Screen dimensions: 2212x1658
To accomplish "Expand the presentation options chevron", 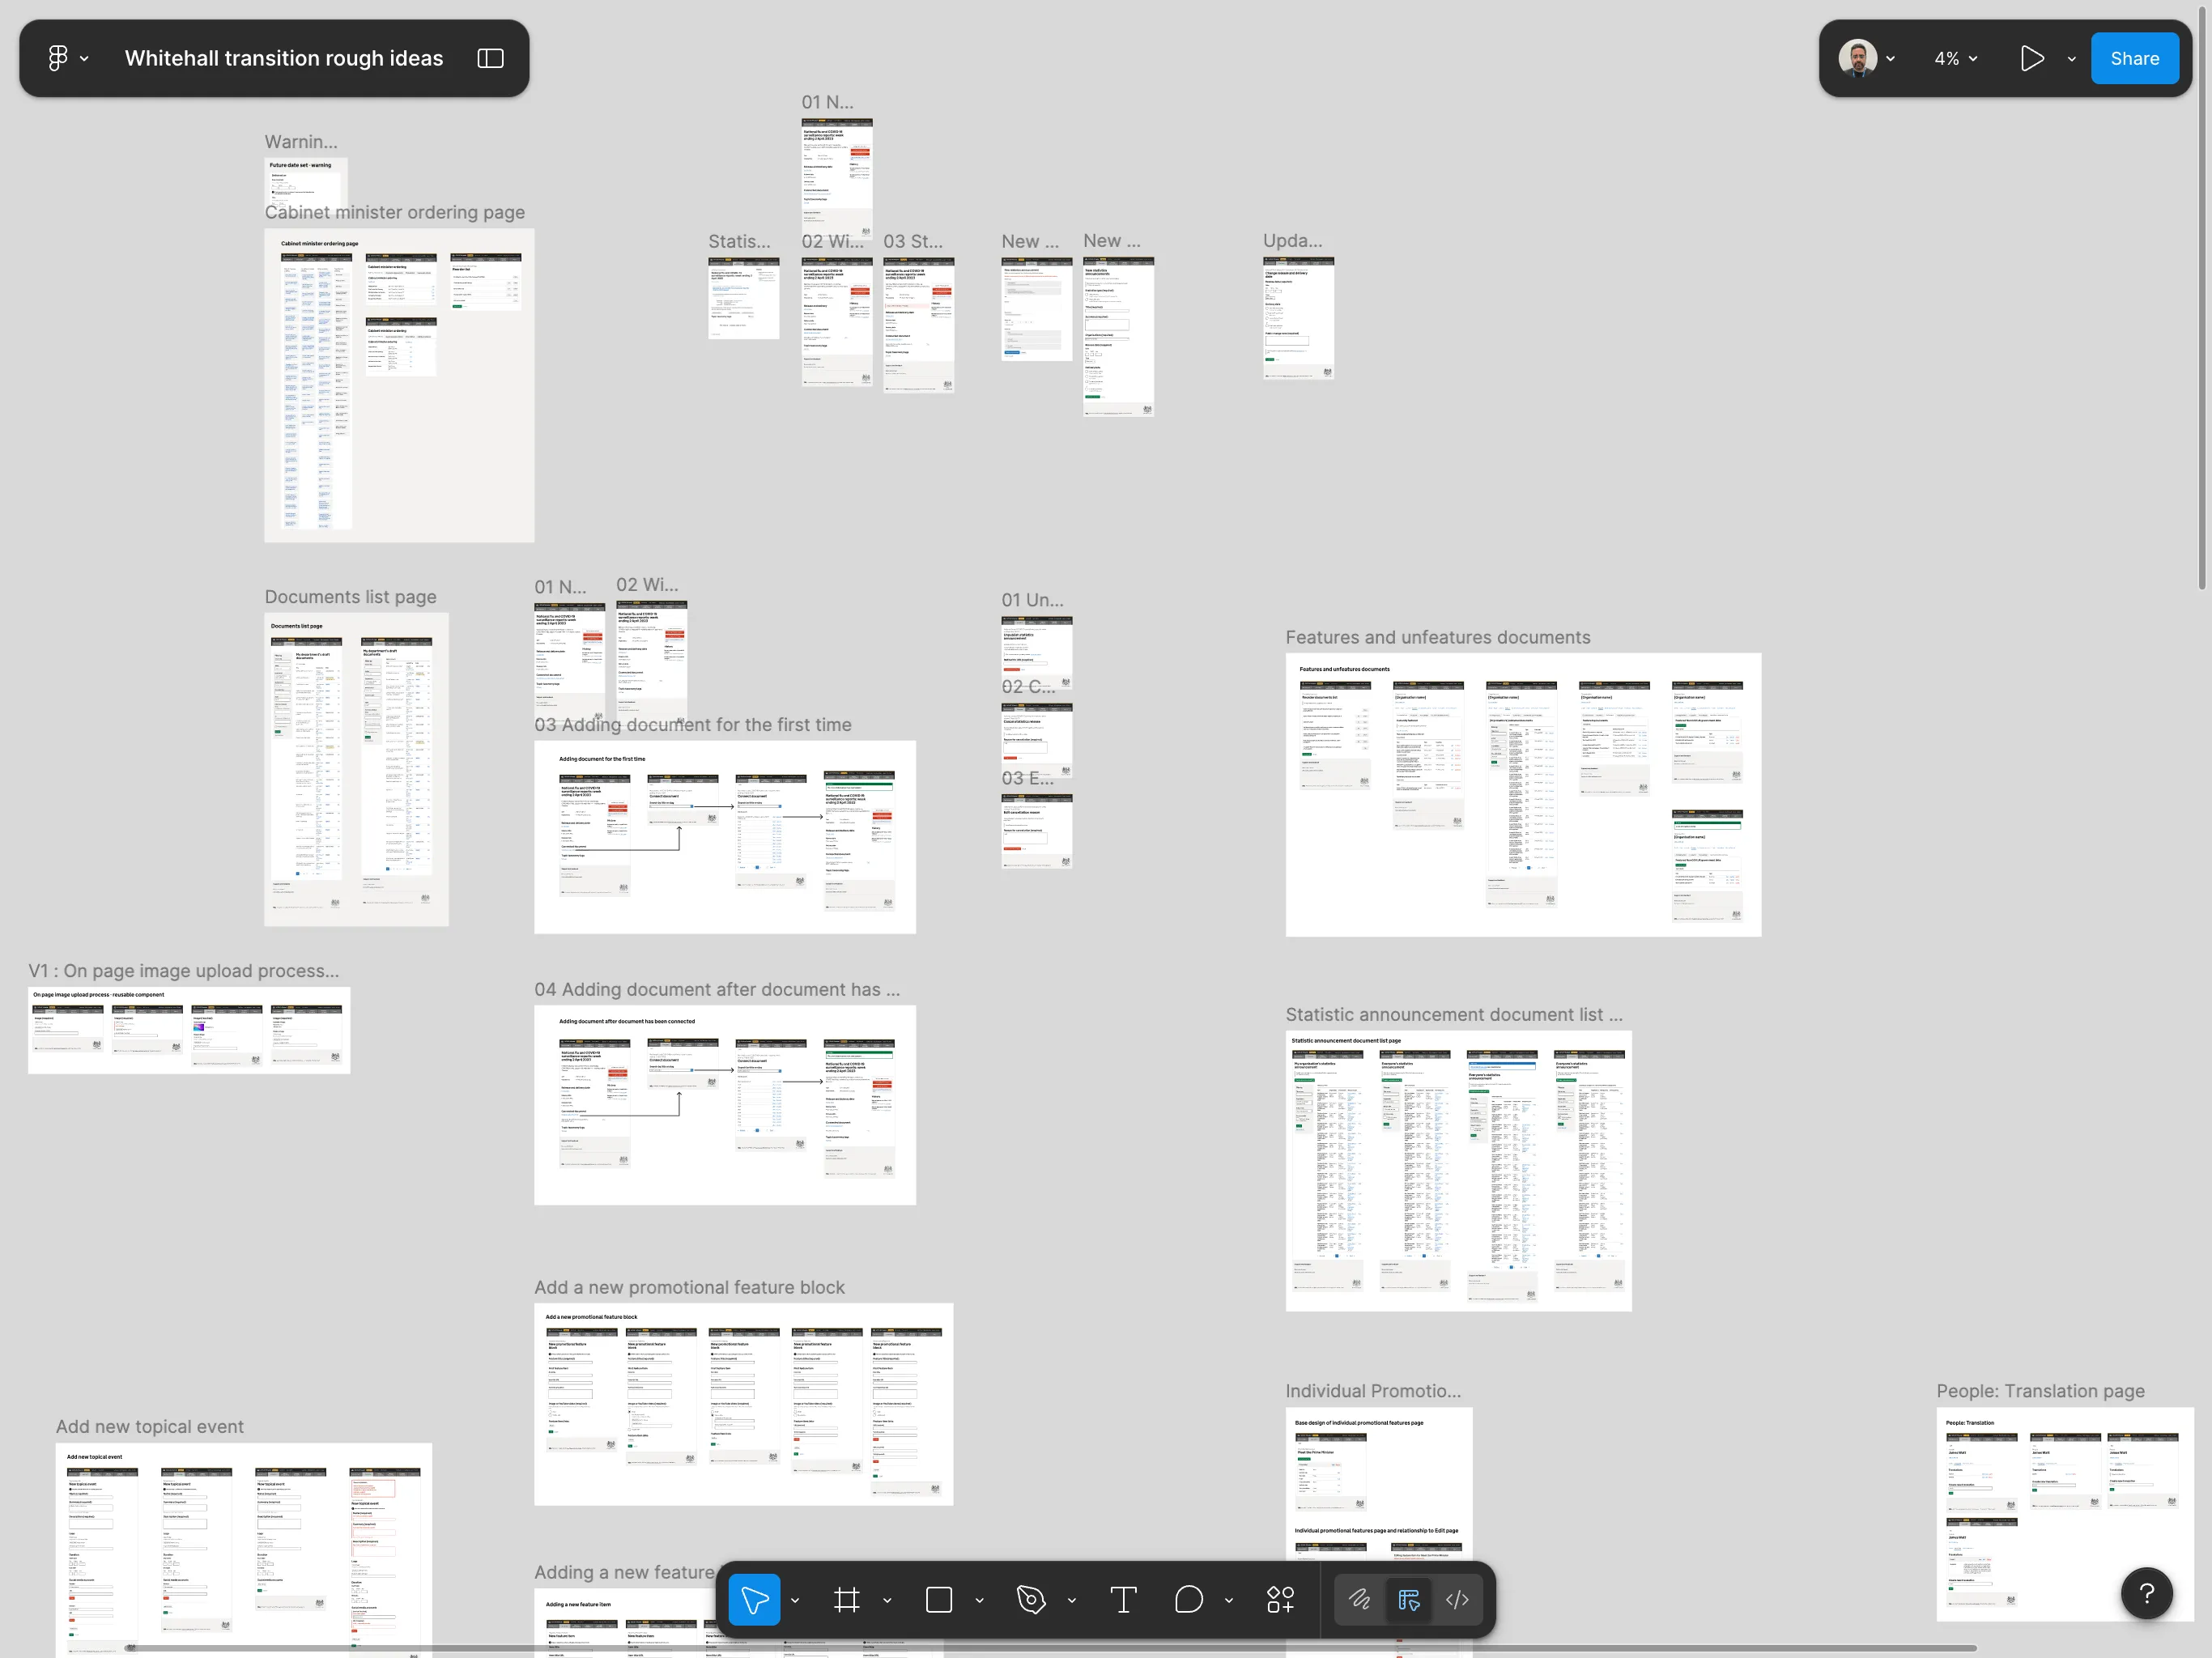I will 2071,58.
